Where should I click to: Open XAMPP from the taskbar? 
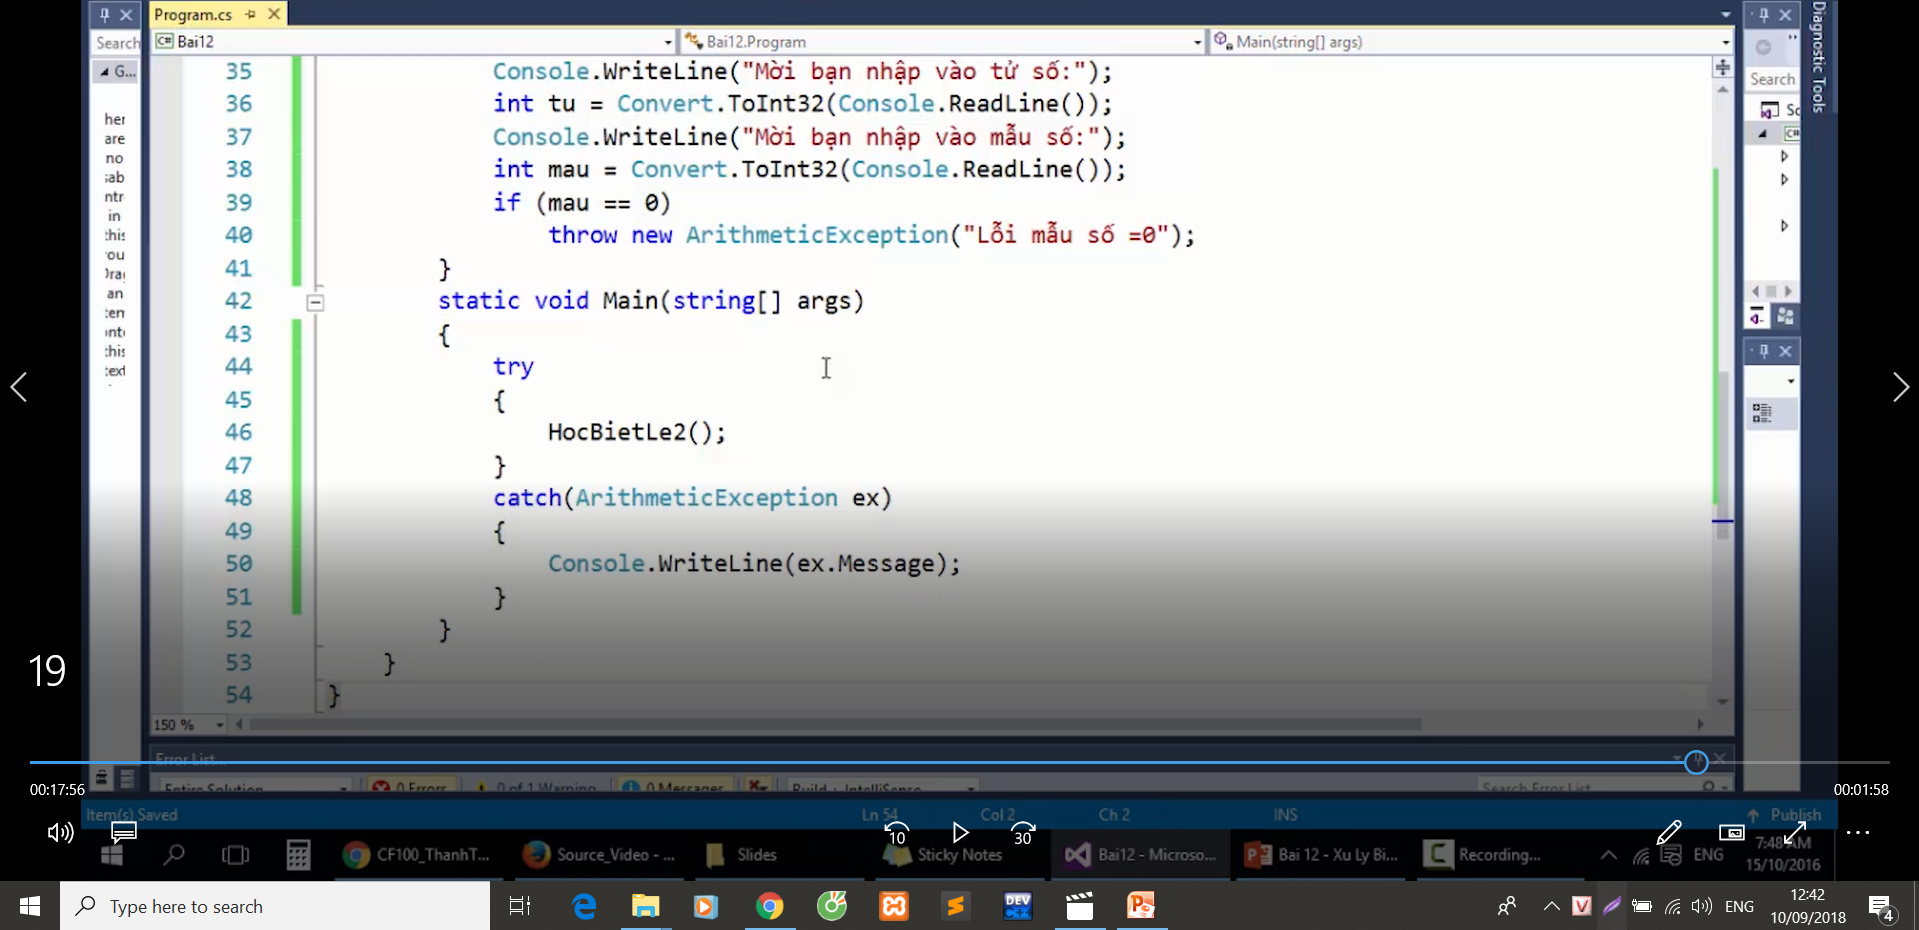coord(894,906)
